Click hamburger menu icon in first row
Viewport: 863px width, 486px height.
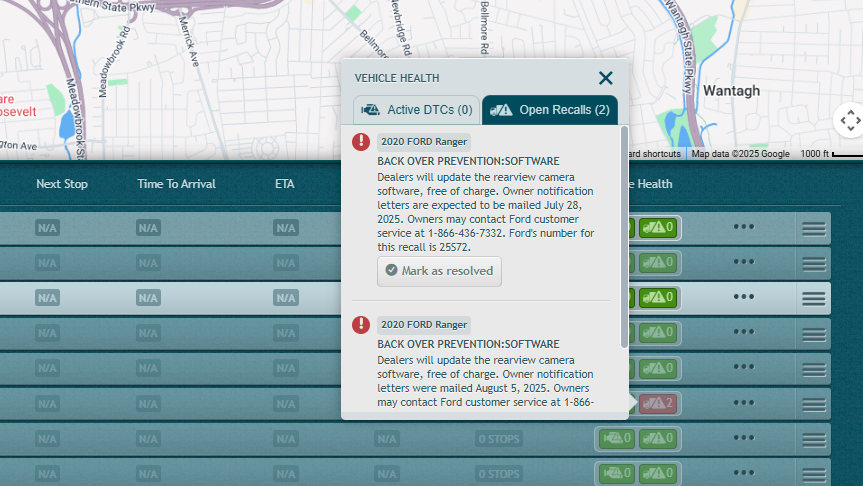pos(814,228)
